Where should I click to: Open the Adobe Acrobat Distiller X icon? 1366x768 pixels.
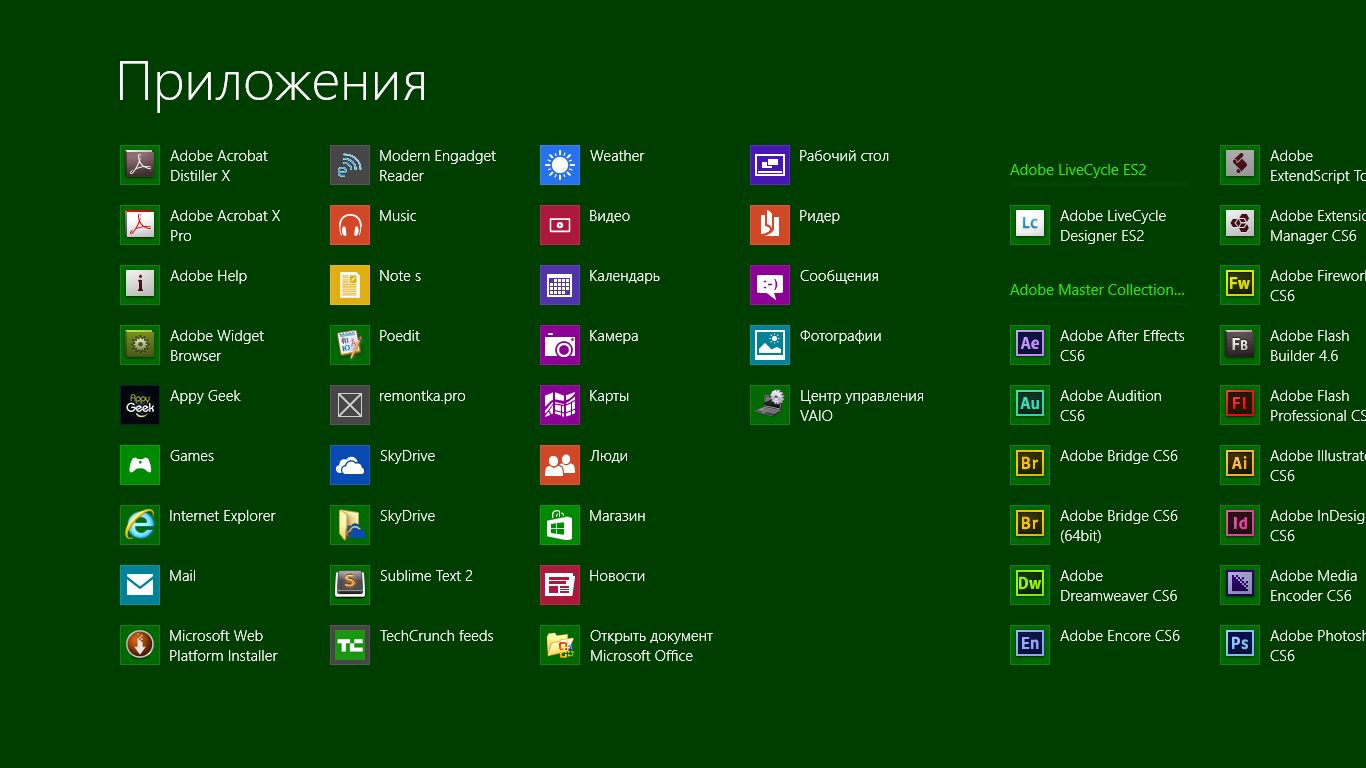(x=140, y=165)
